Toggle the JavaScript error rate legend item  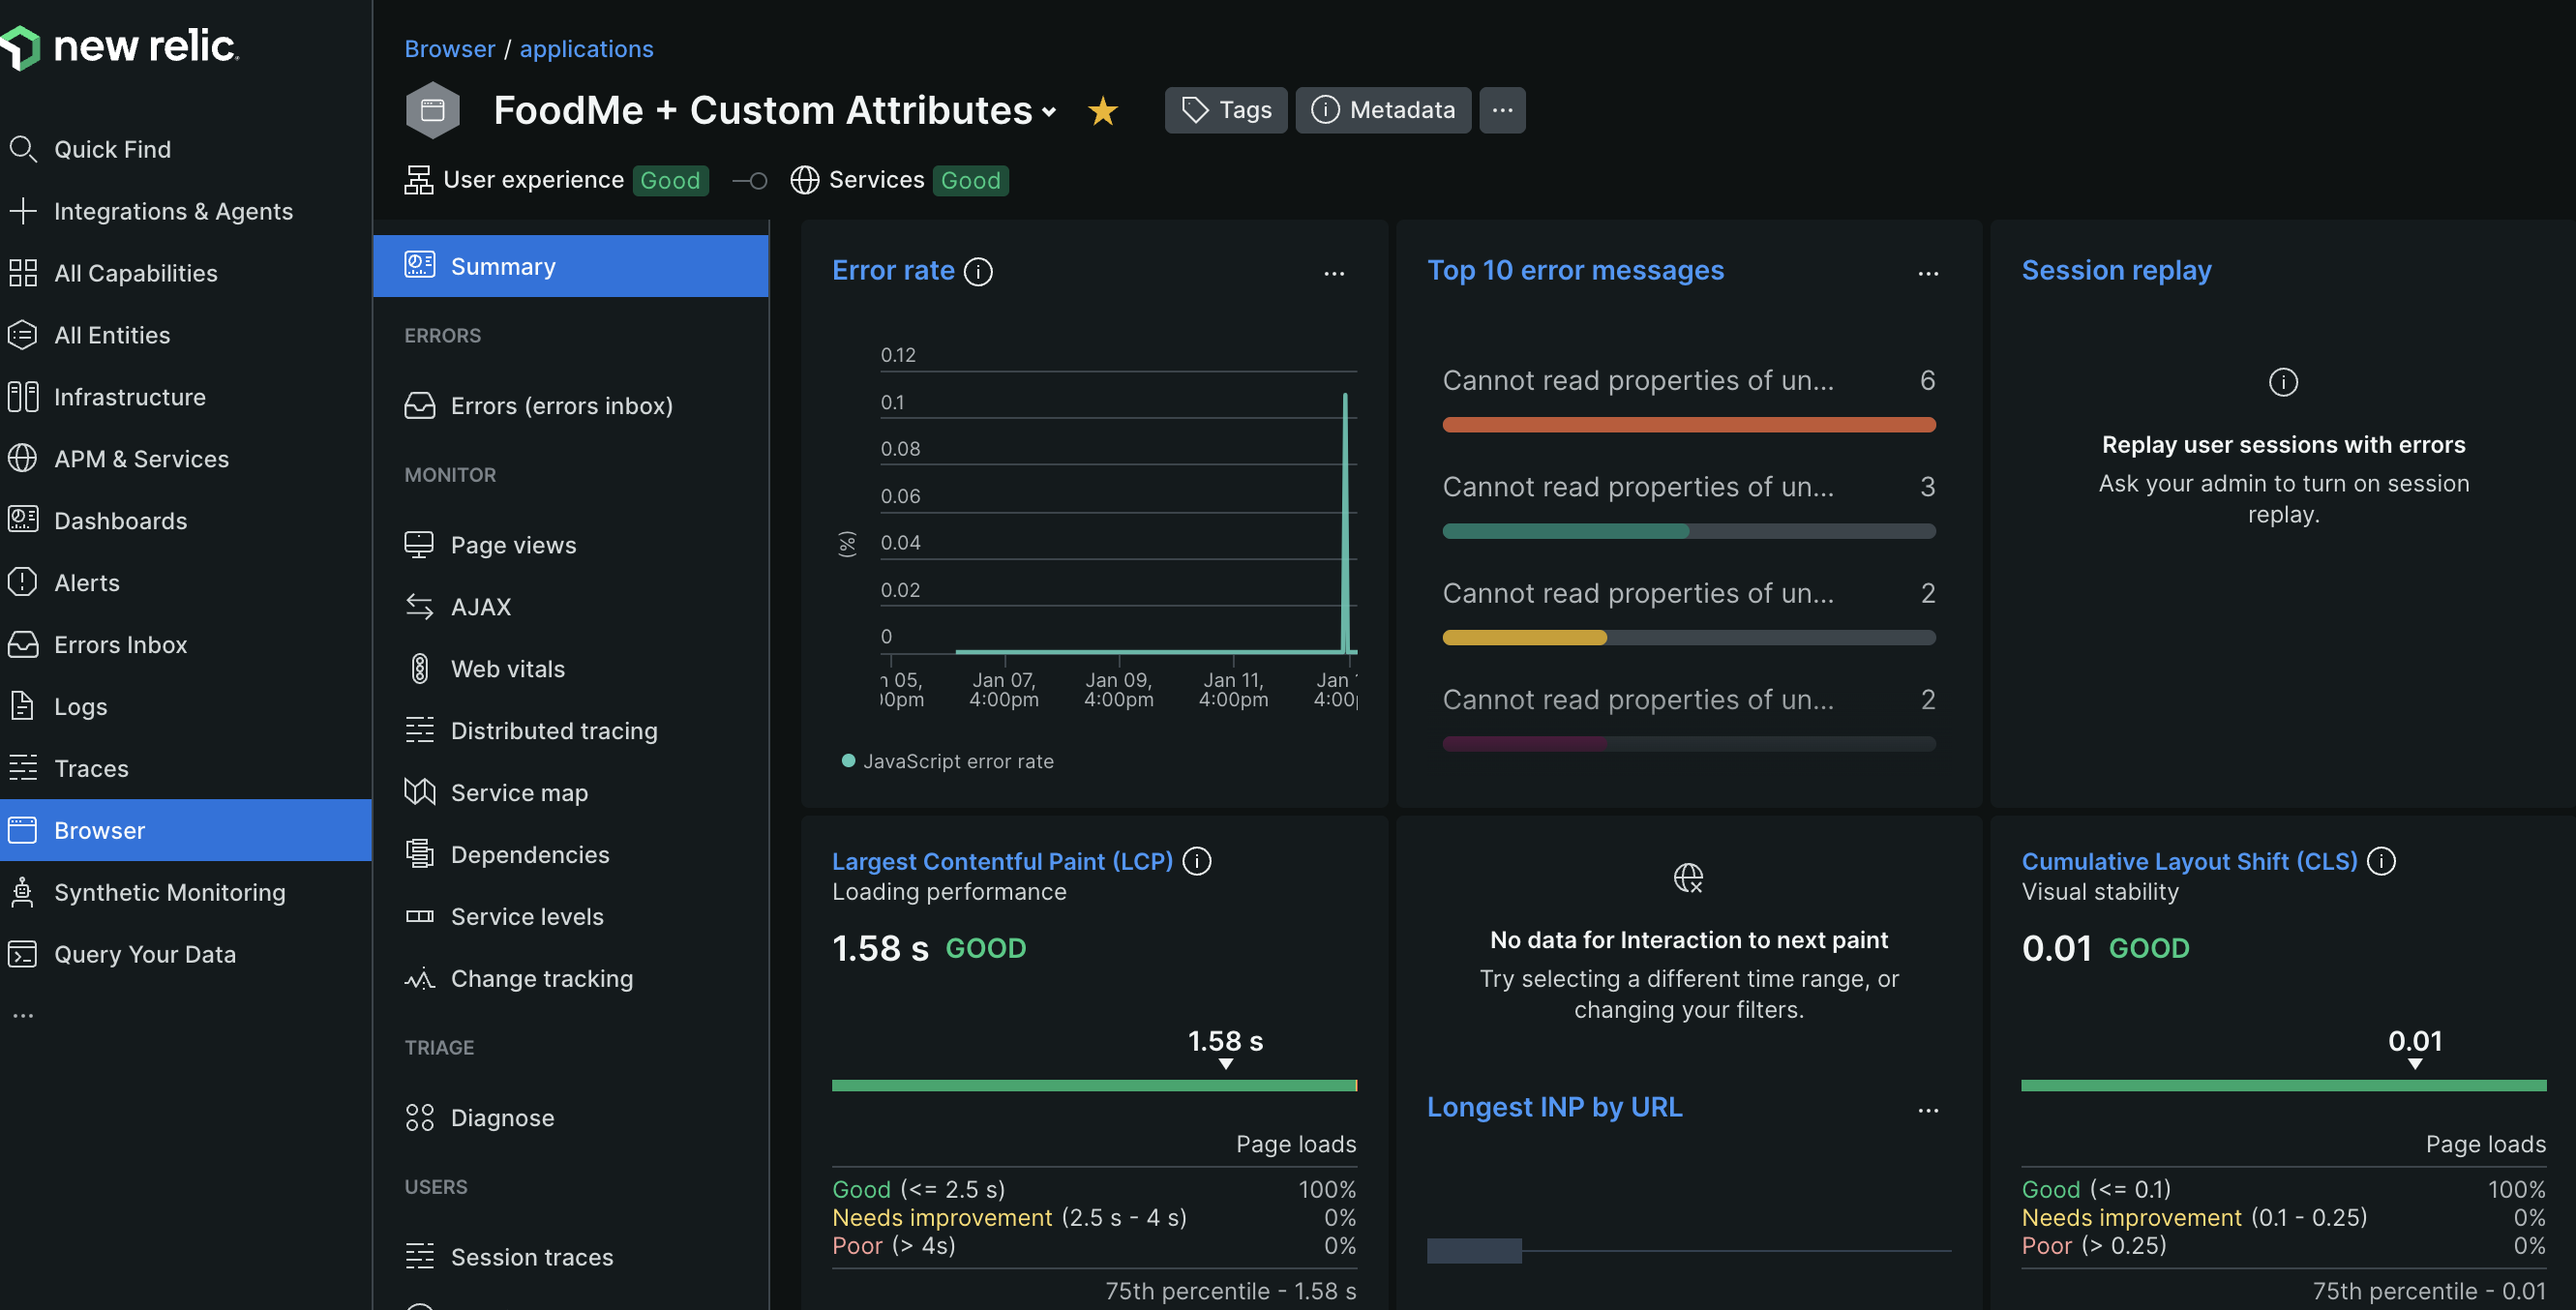click(x=948, y=761)
